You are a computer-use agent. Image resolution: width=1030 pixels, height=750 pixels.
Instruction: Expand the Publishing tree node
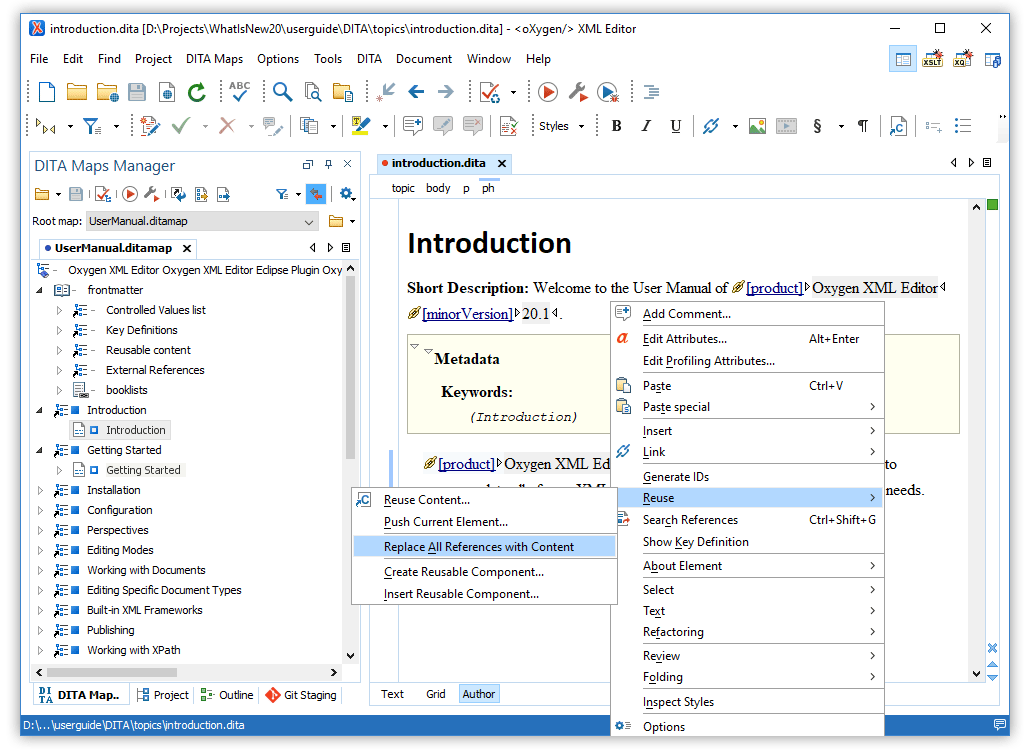point(40,630)
